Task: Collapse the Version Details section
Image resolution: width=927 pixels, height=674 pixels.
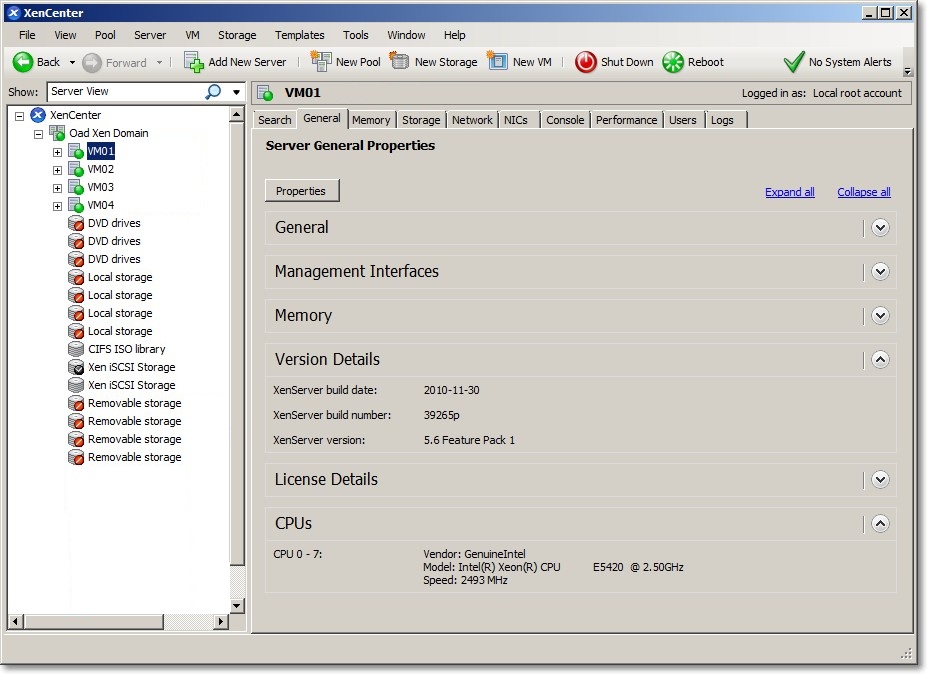Action: (x=880, y=359)
